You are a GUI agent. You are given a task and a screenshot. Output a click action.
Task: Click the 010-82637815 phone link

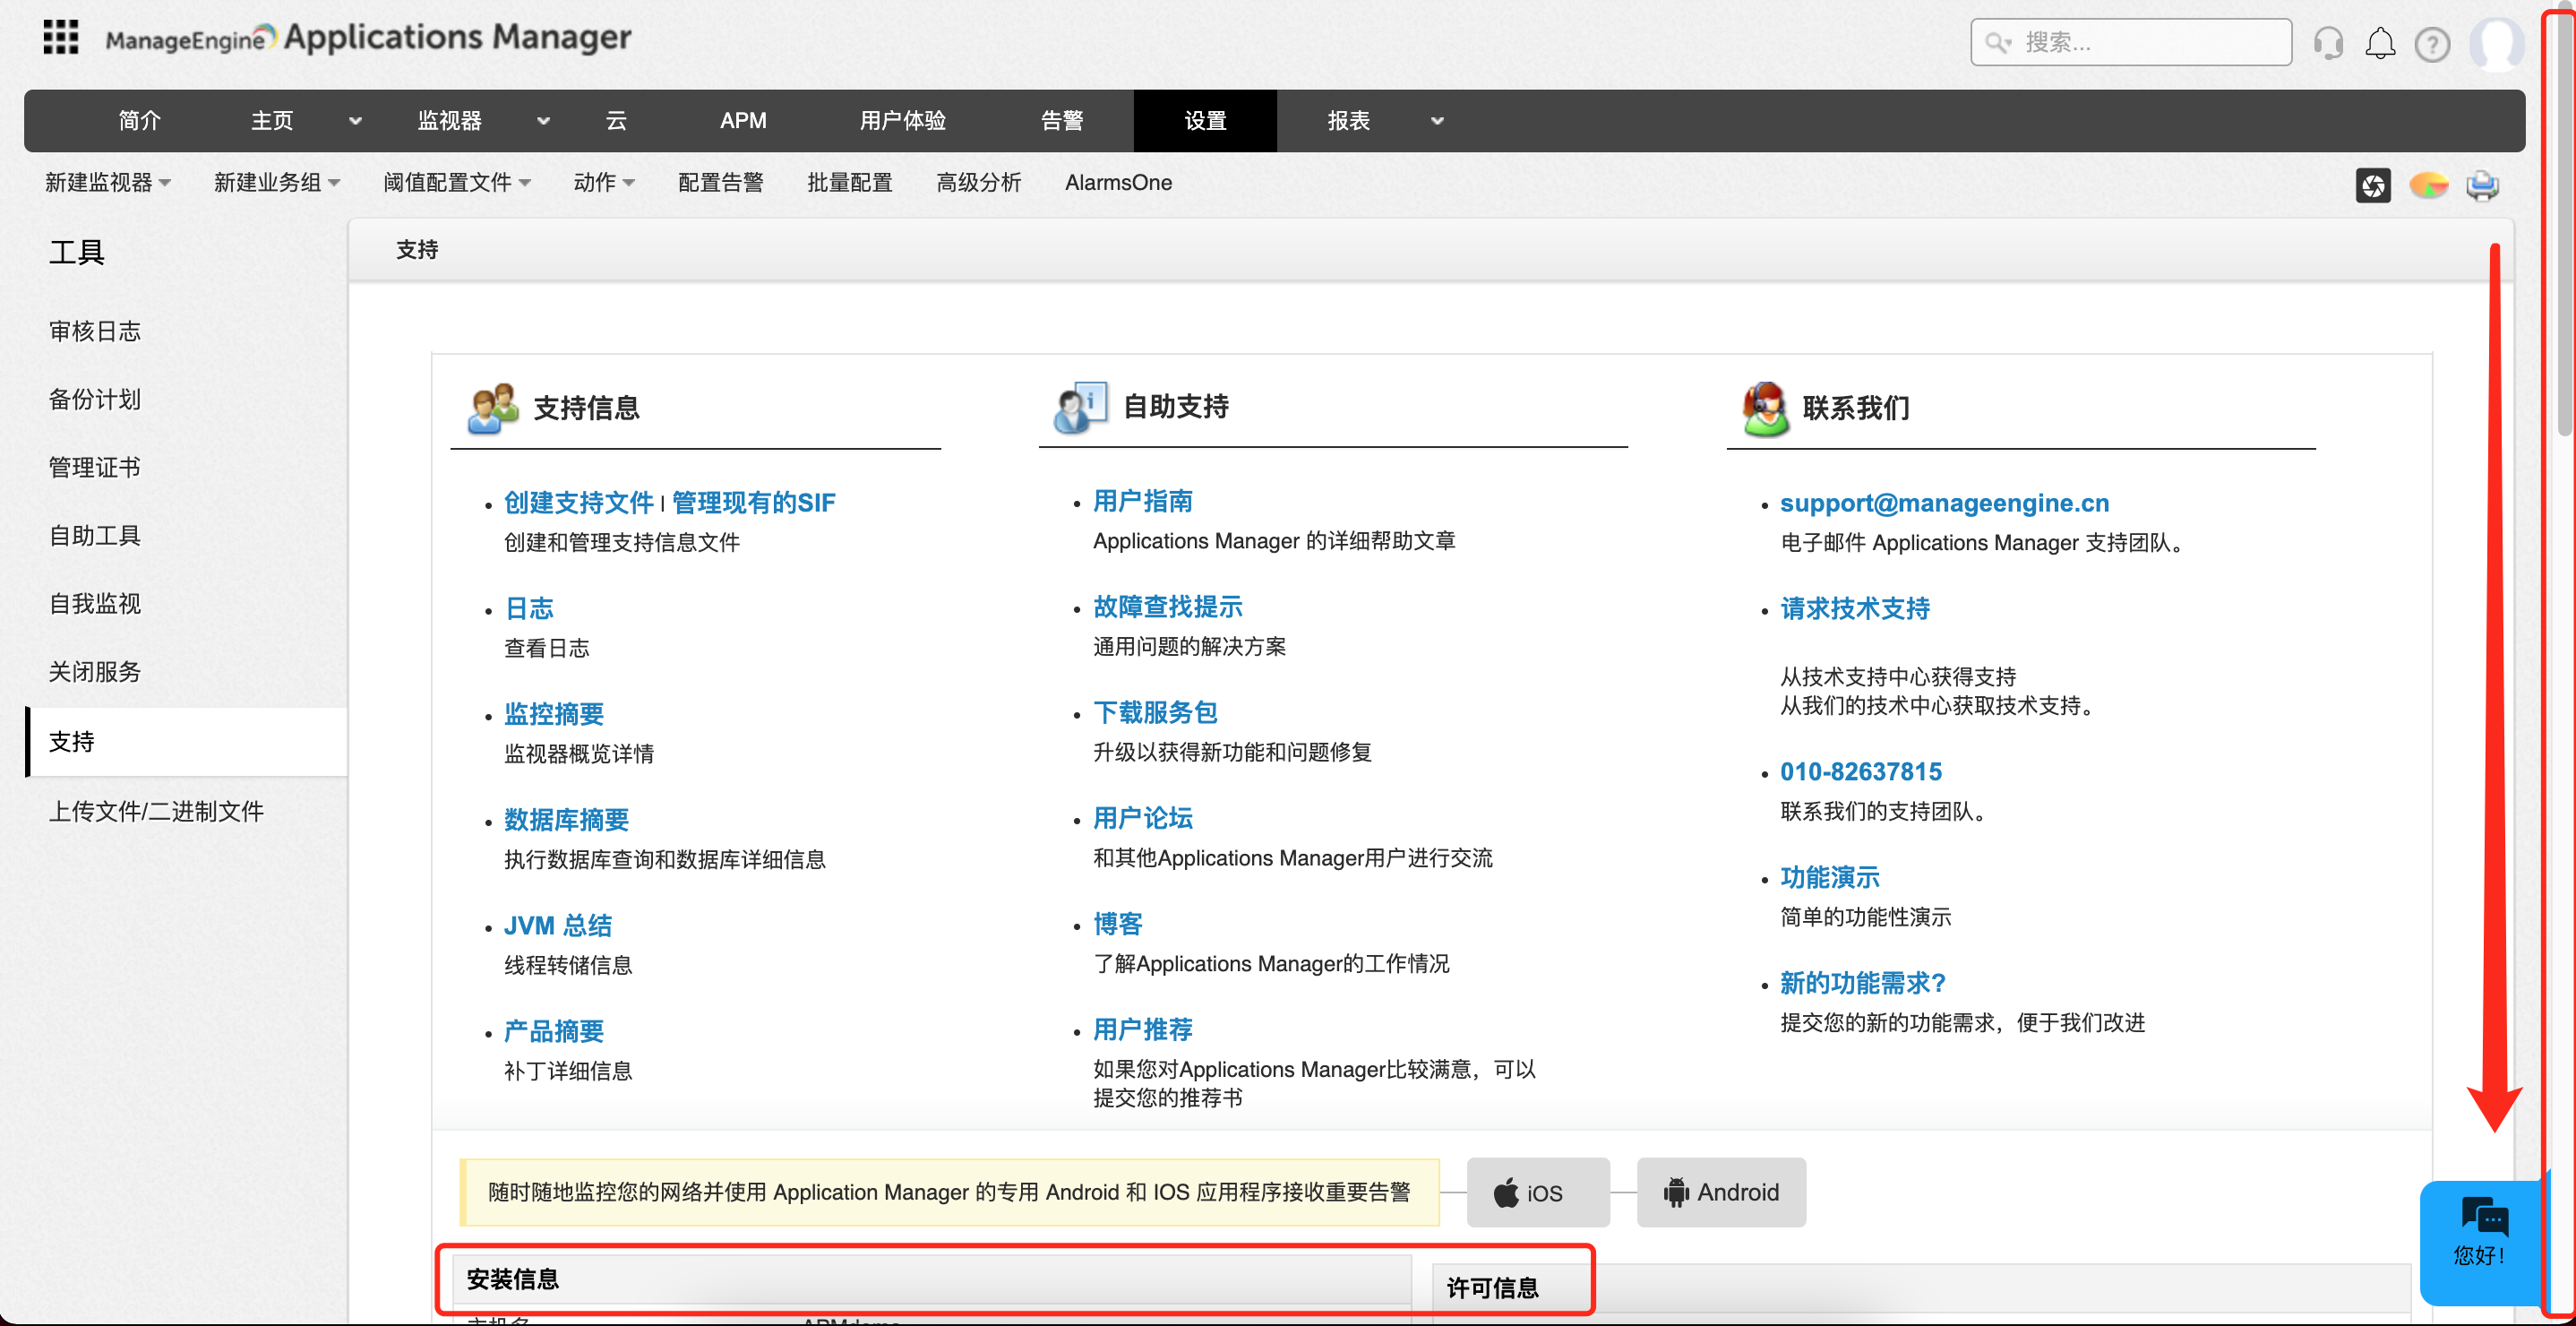(x=1860, y=771)
